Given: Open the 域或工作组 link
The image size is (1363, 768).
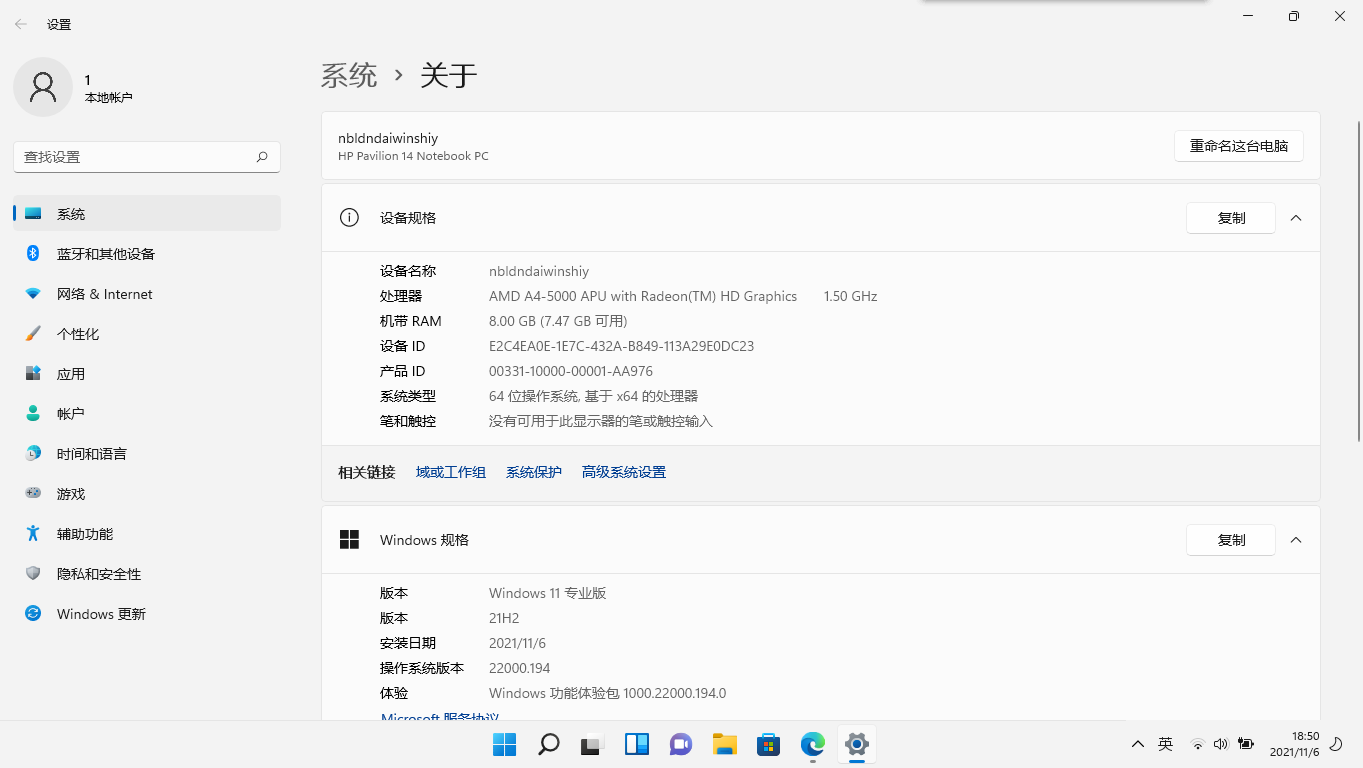Looking at the screenshot, I should [451, 472].
